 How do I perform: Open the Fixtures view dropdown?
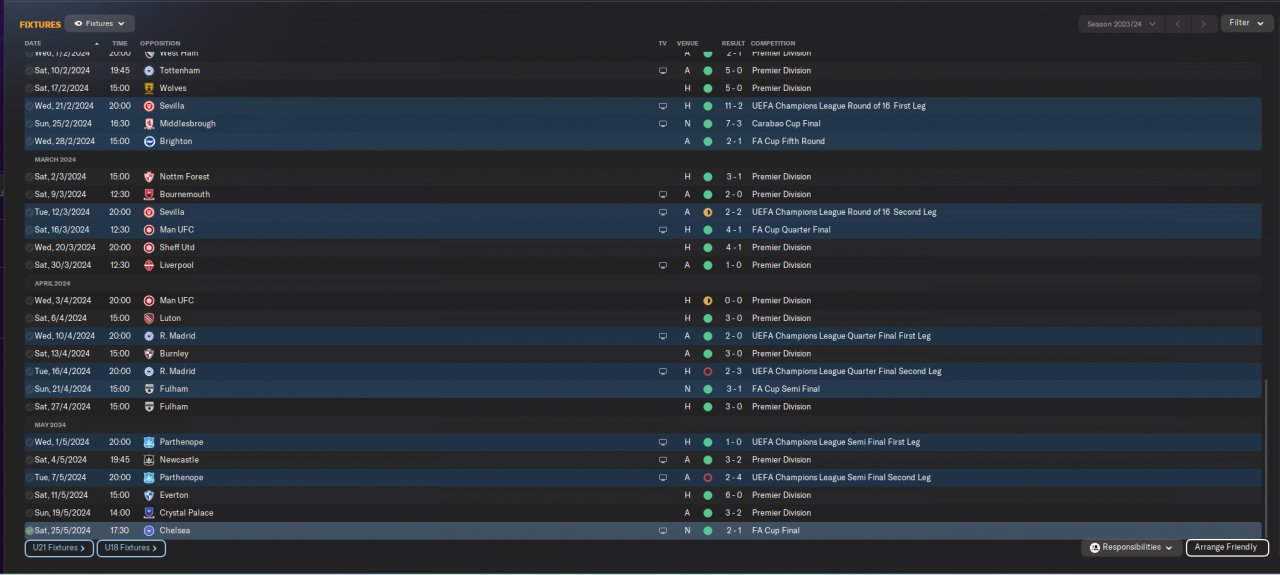click(100, 23)
